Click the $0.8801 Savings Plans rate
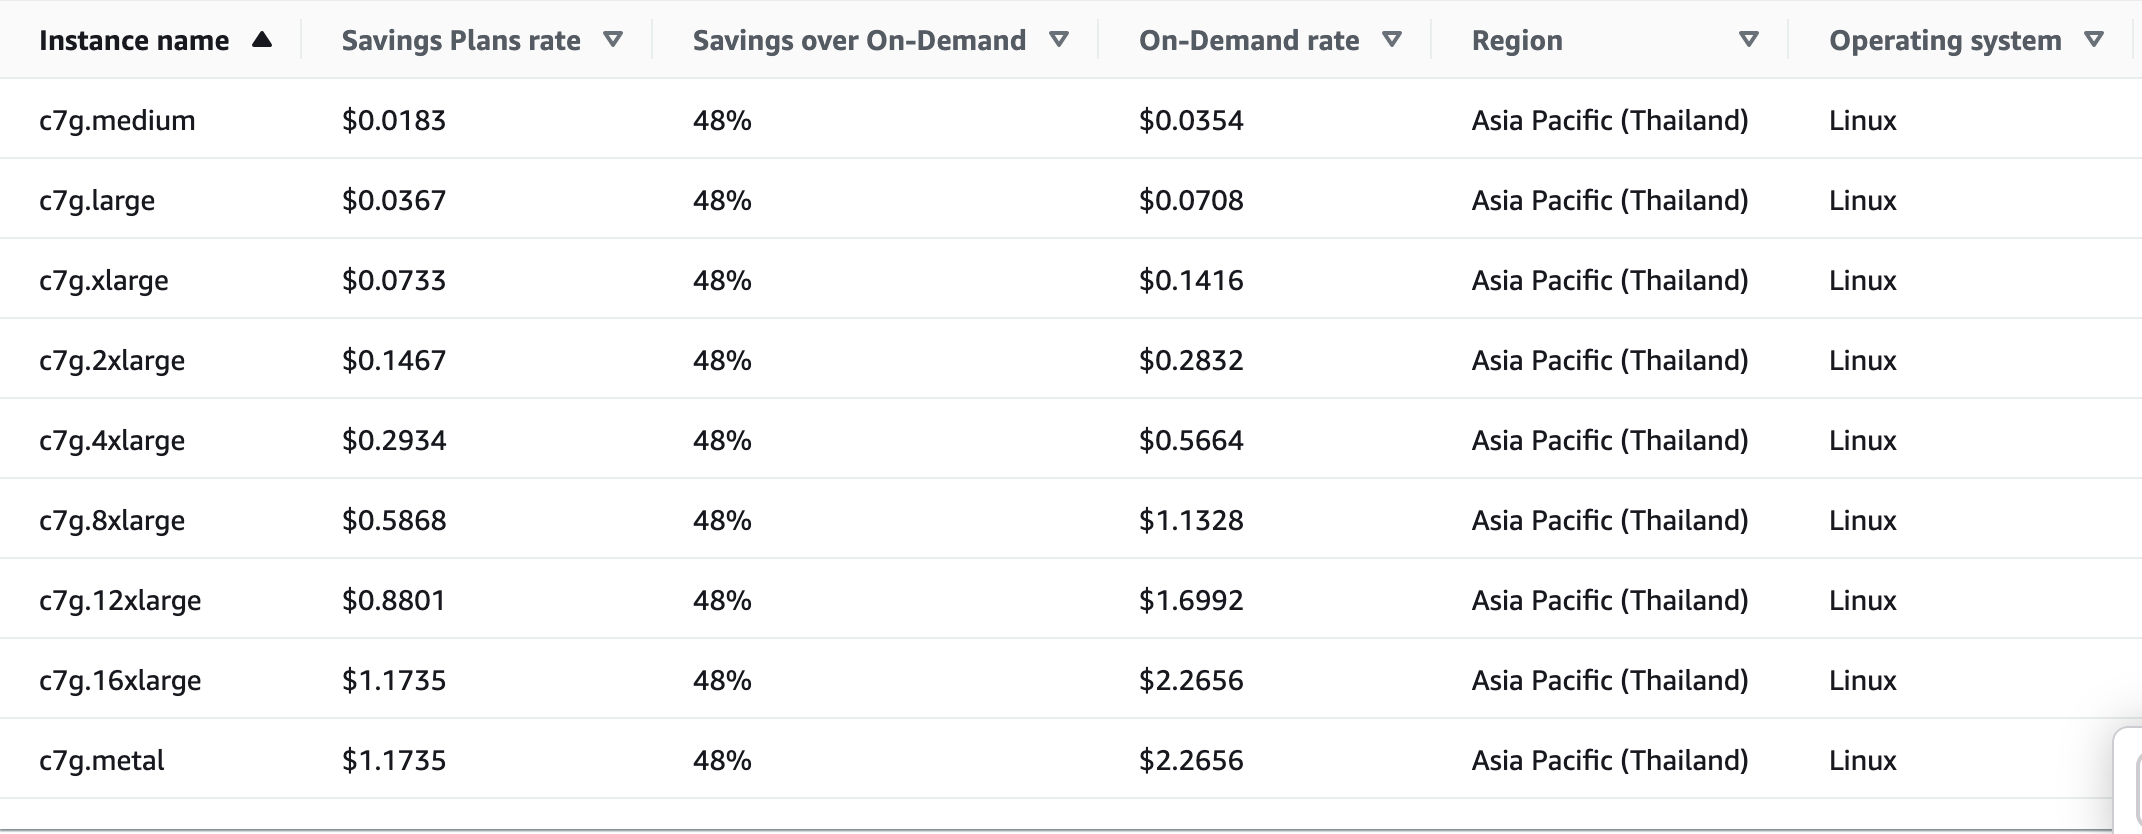The image size is (2142, 834). [x=394, y=600]
